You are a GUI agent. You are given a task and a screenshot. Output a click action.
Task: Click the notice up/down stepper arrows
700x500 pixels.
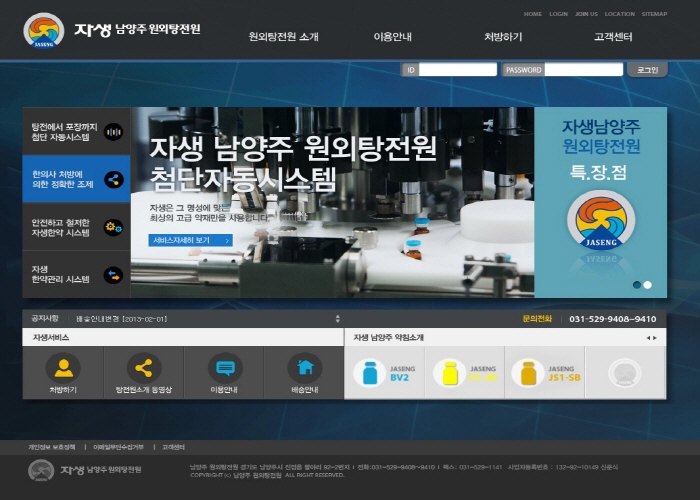[x=338, y=319]
